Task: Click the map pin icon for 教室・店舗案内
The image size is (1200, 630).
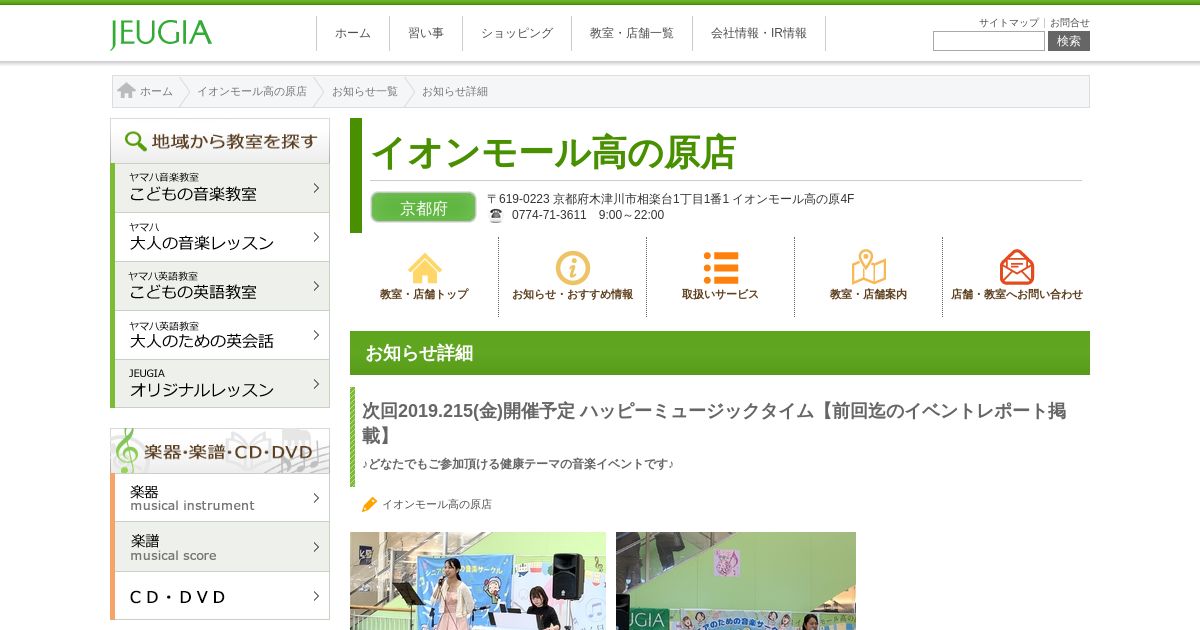Action: [x=869, y=267]
